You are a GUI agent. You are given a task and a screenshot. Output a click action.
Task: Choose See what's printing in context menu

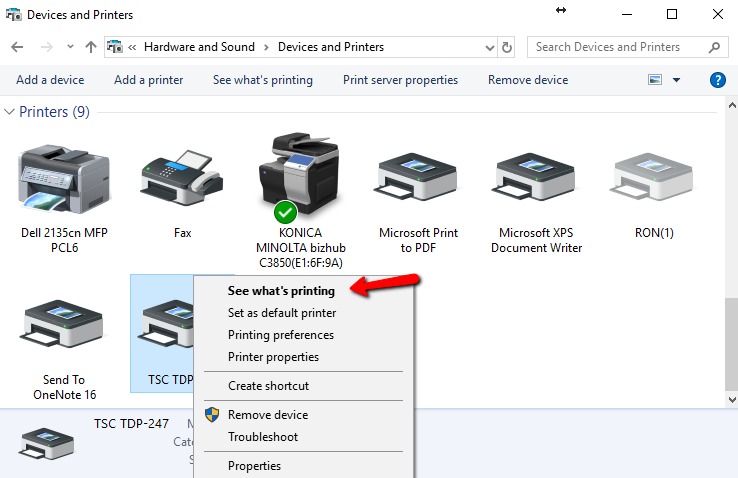pyautogui.click(x=281, y=291)
